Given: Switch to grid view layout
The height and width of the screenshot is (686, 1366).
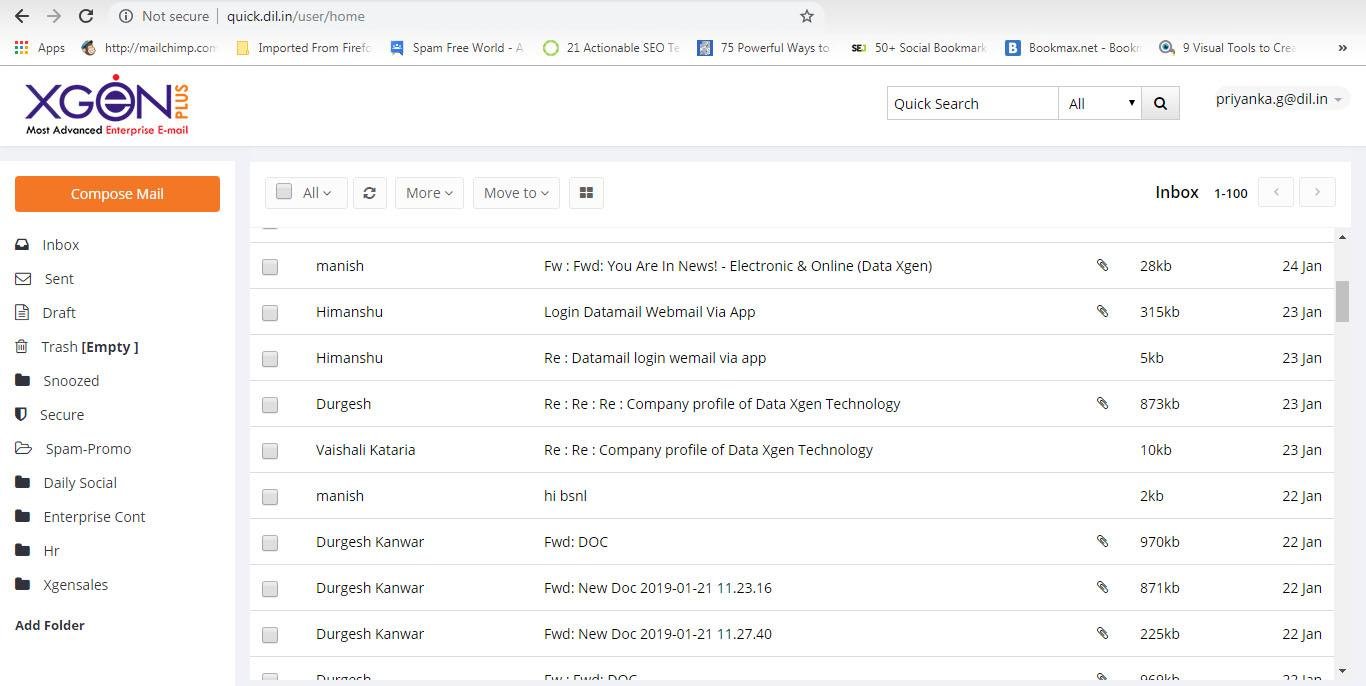Looking at the screenshot, I should click(586, 192).
